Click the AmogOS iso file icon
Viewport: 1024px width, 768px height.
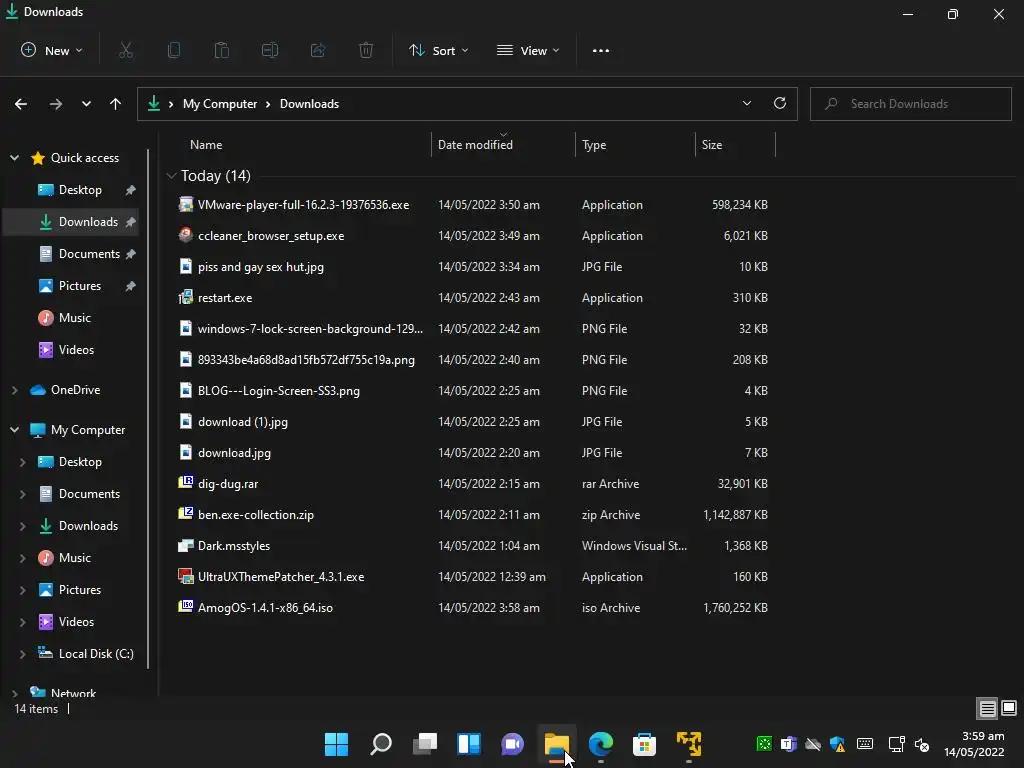coord(186,607)
